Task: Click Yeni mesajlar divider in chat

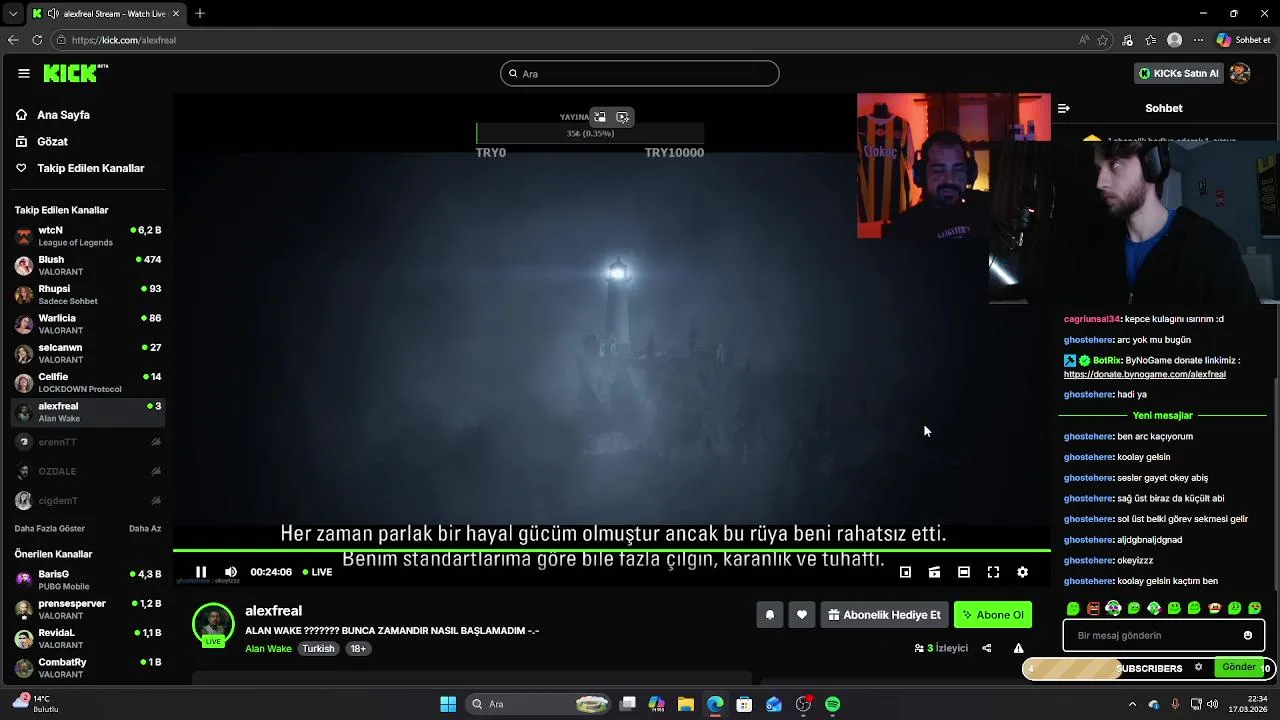Action: 1162,415
